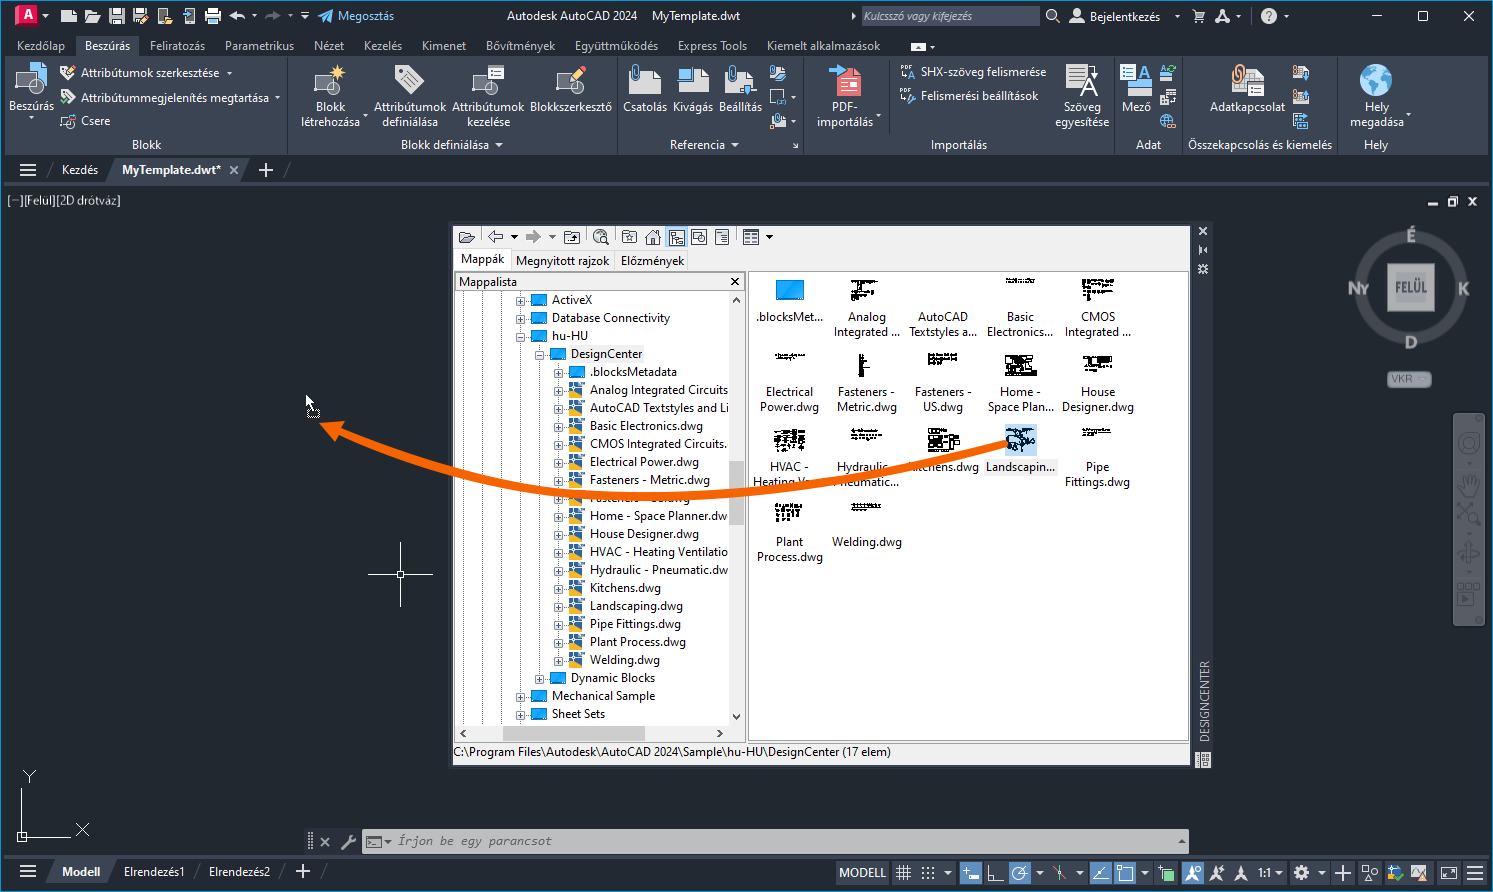Image resolution: width=1493 pixels, height=892 pixels.
Task: Click the FELÜL face on ViewCube
Action: tap(1410, 288)
